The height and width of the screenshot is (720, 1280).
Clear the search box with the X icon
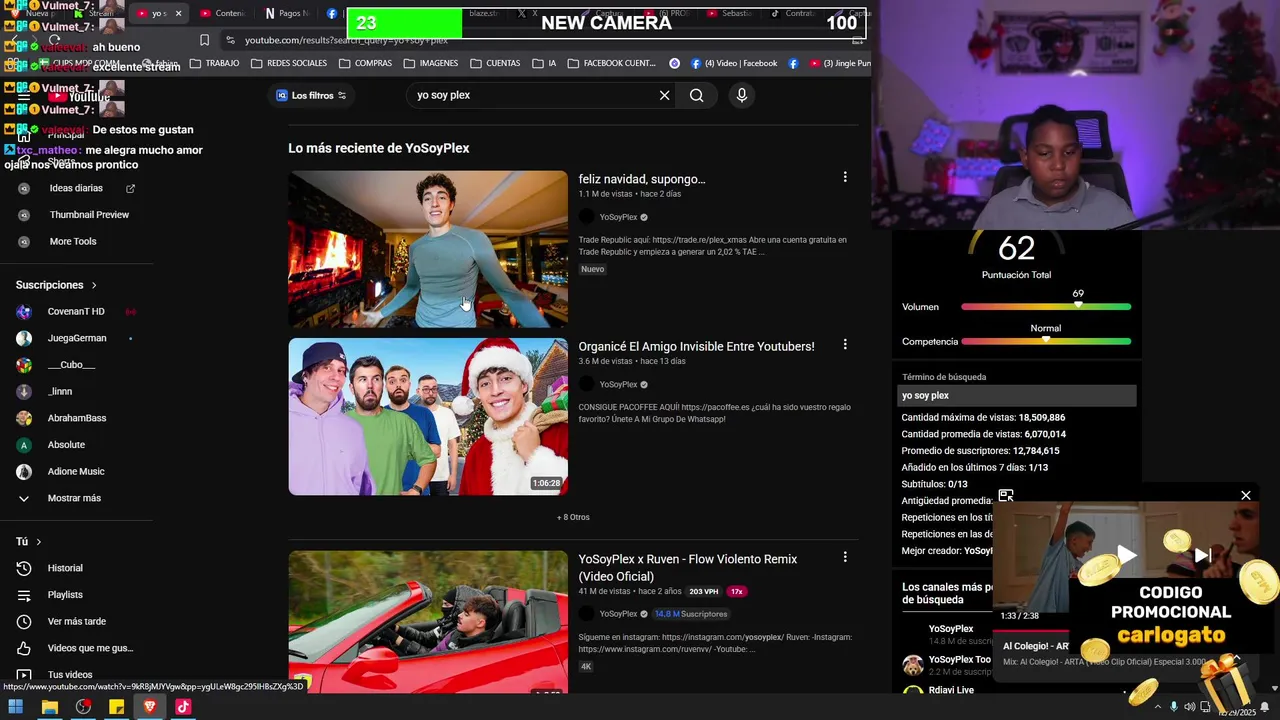[664, 95]
